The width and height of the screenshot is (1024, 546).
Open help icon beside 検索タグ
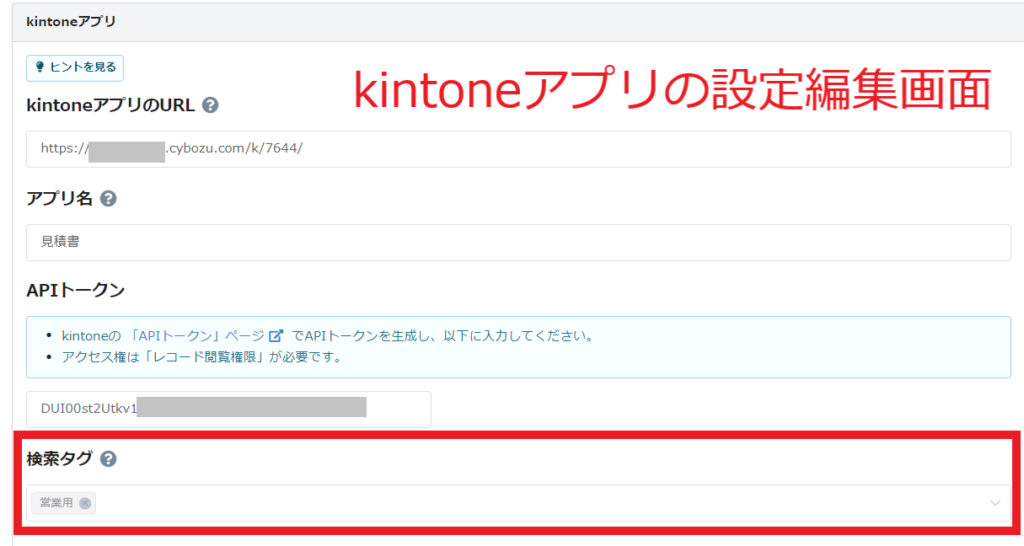pos(108,459)
